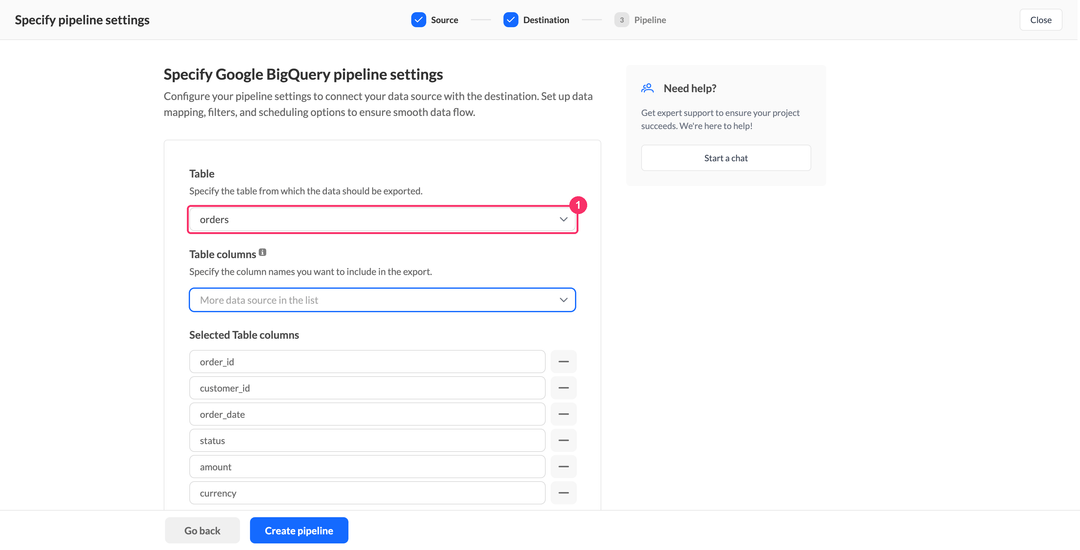
Task: Go to the Source step label
Action: tap(444, 20)
